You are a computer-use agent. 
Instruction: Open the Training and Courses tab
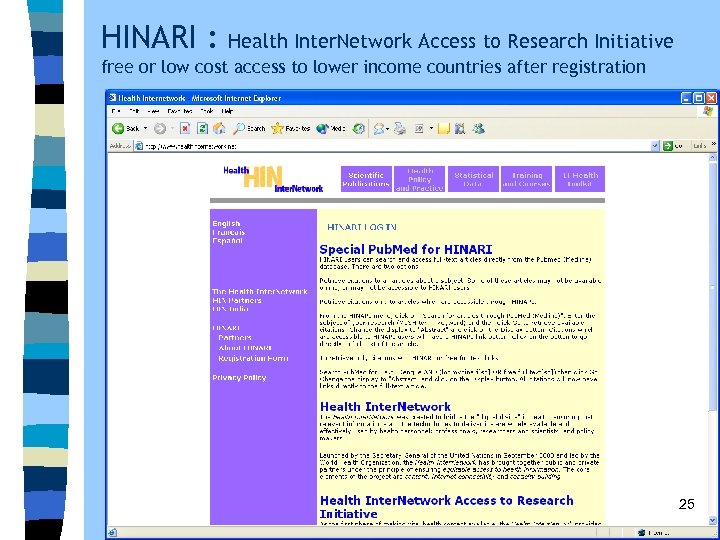[x=527, y=179]
